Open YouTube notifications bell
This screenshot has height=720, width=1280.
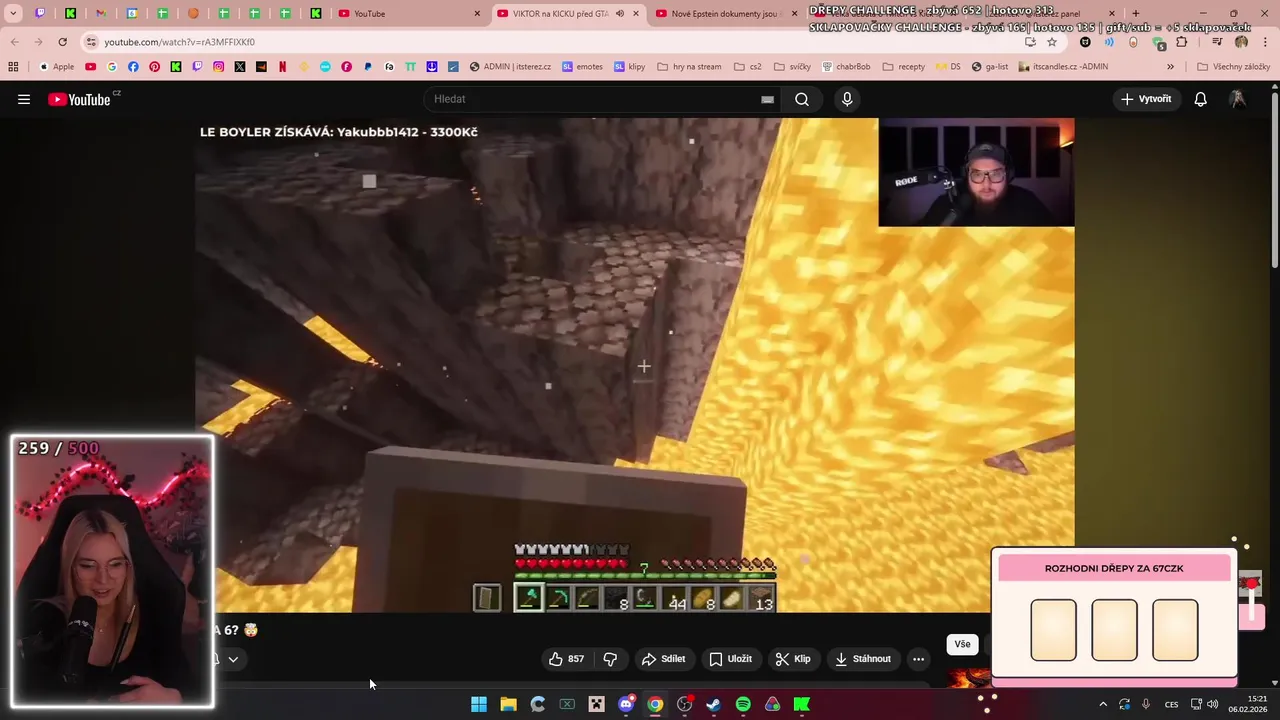point(1200,99)
